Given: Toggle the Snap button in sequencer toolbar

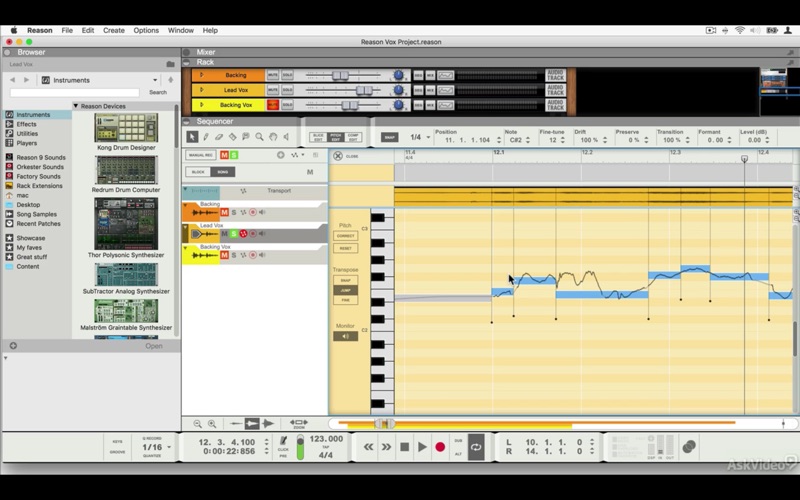Looking at the screenshot, I should [x=389, y=137].
